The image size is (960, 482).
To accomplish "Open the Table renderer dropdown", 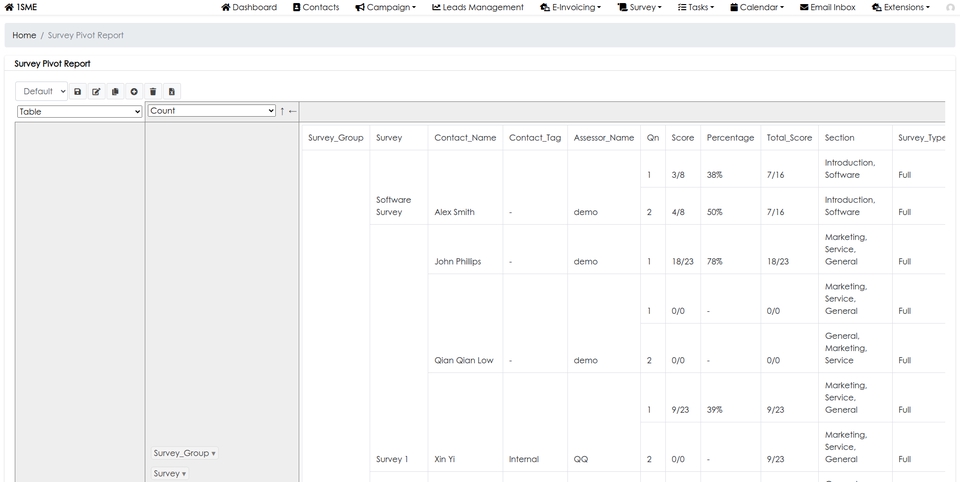I will [x=80, y=111].
